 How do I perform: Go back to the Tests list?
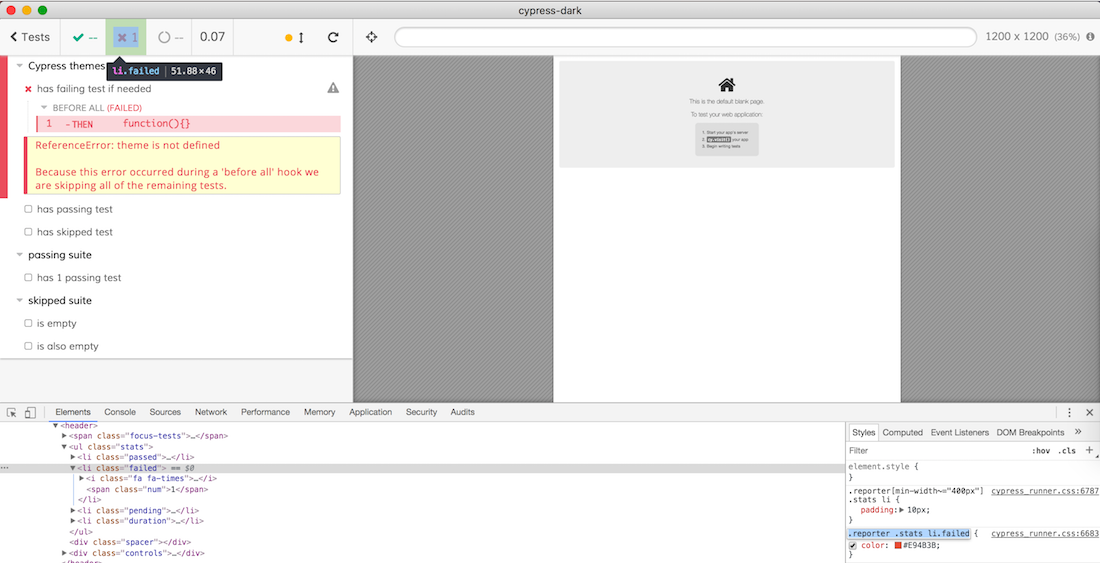(x=30, y=37)
